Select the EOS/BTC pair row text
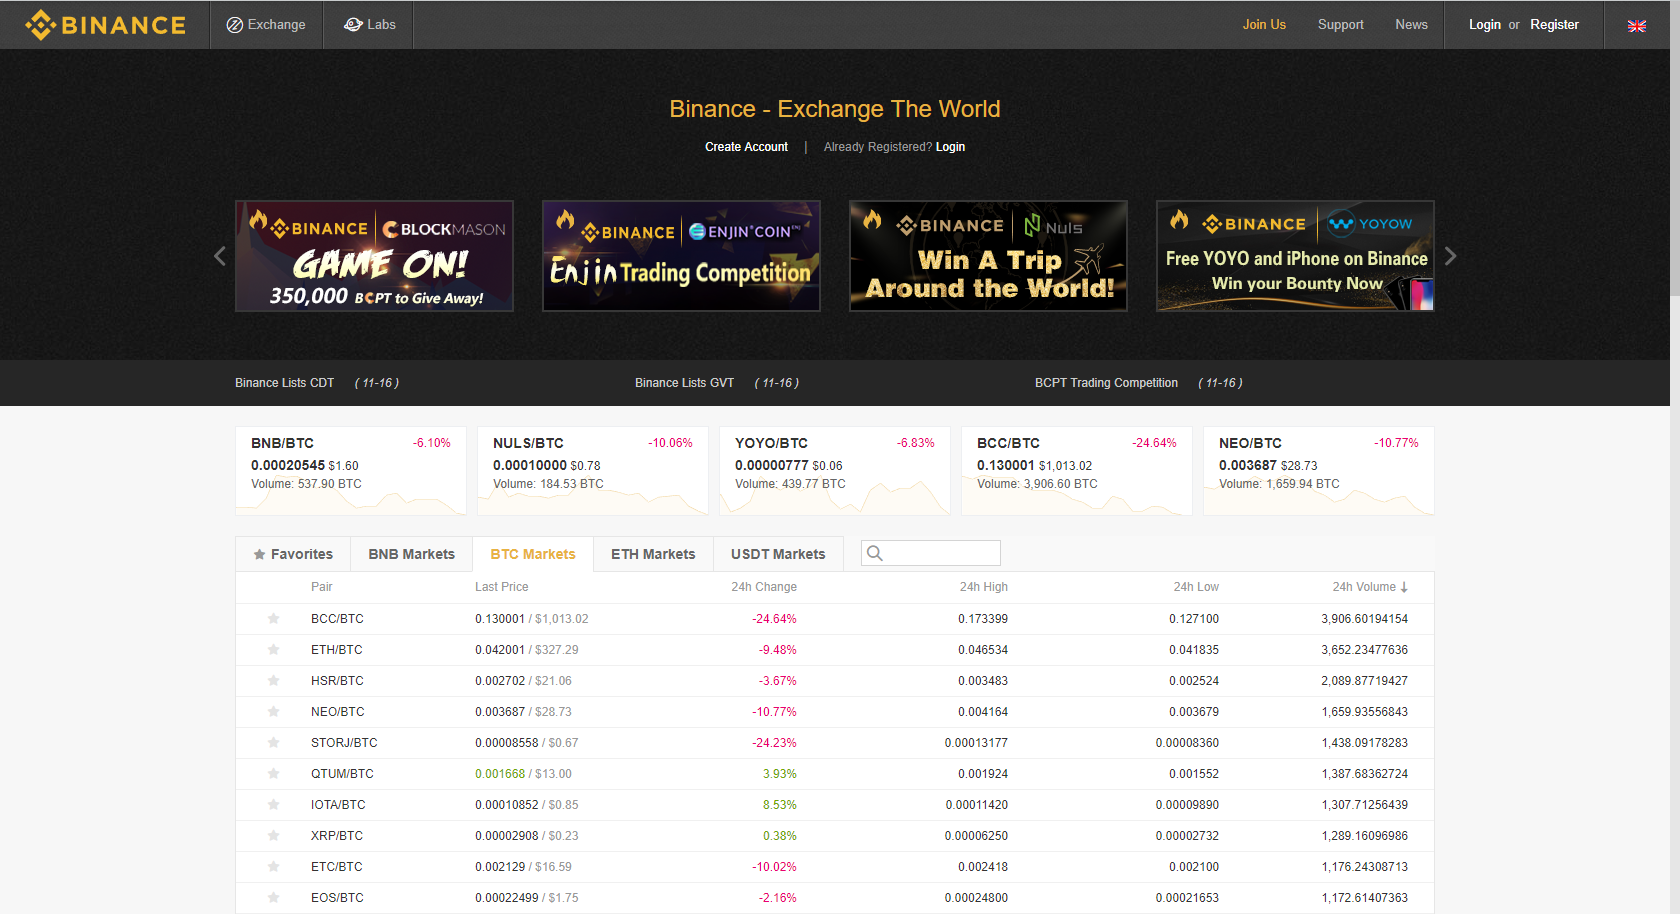The width and height of the screenshot is (1680, 914). point(337,898)
